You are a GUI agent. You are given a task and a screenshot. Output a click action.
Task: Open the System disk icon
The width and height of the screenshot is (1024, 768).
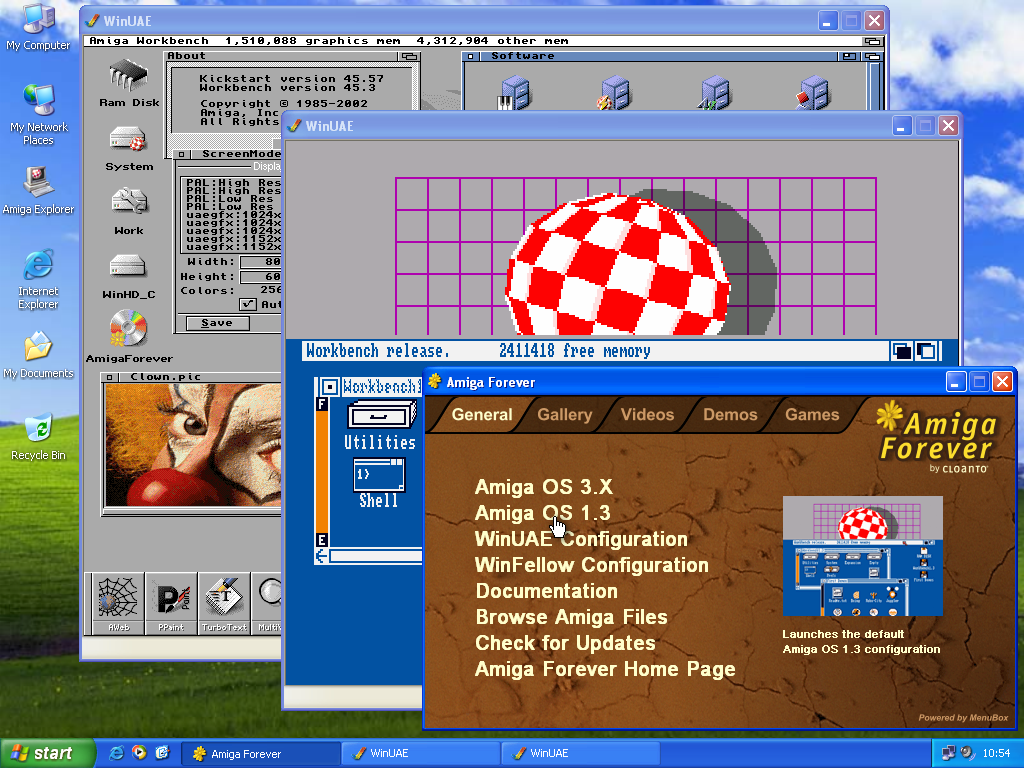coord(129,148)
